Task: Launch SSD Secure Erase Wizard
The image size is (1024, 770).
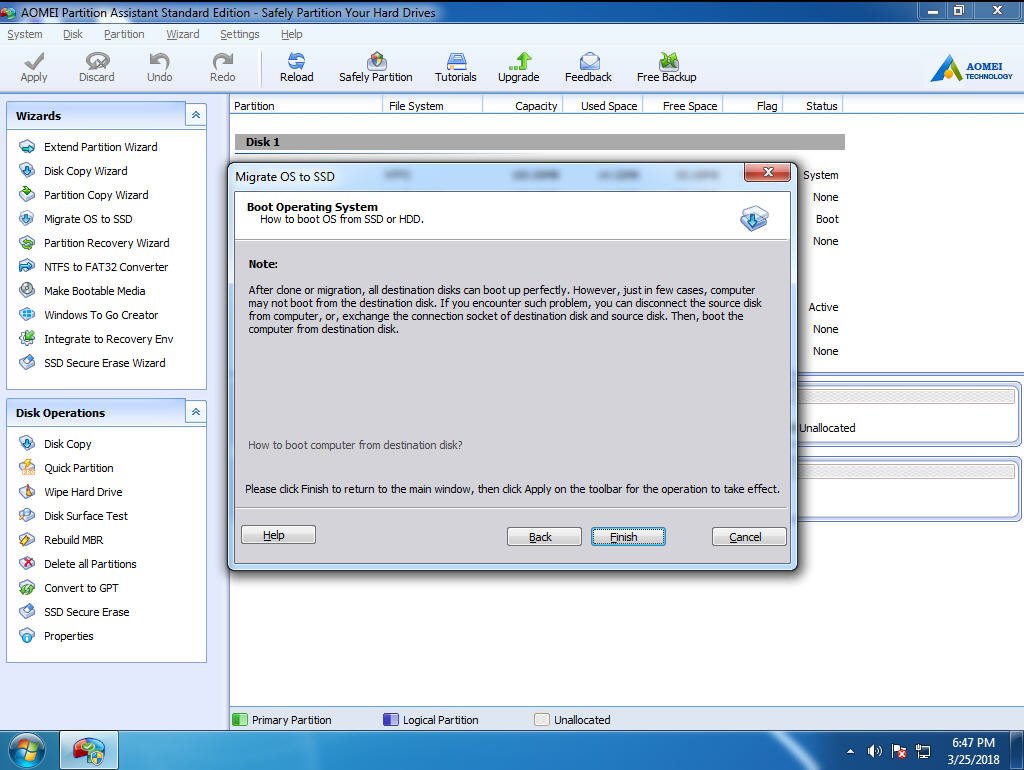Action: coord(104,363)
